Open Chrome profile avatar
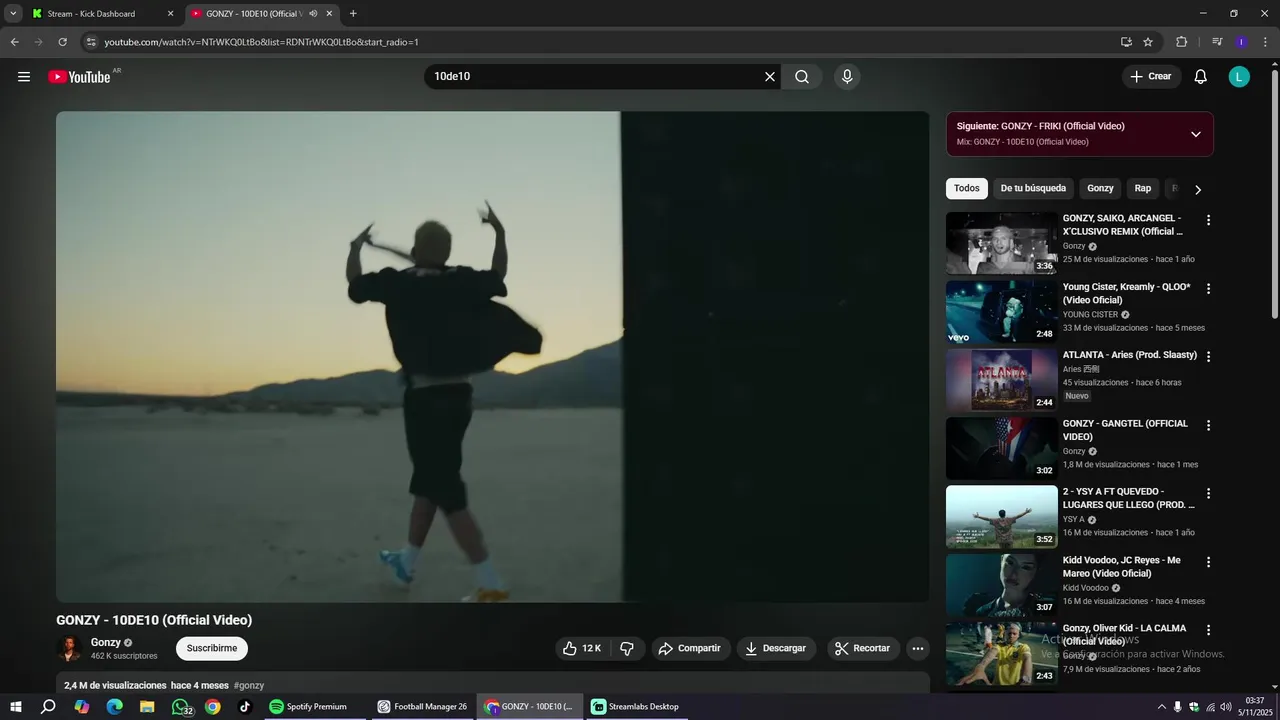Screen dimensions: 1280x720 [x=1241, y=42]
